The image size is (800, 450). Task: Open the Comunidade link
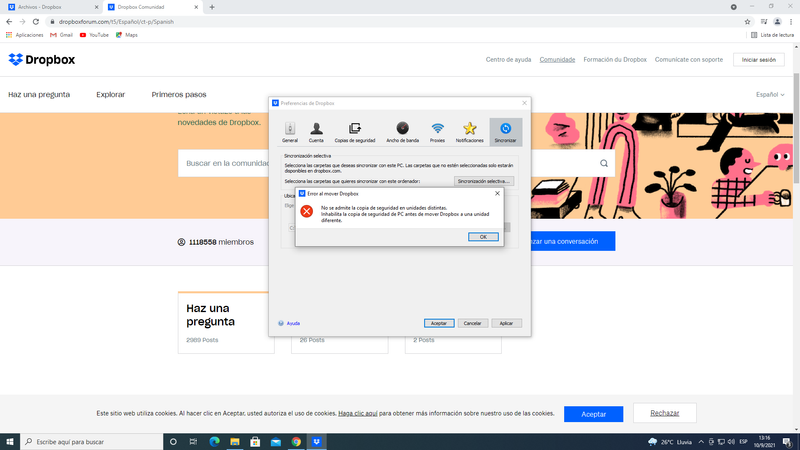tap(557, 60)
